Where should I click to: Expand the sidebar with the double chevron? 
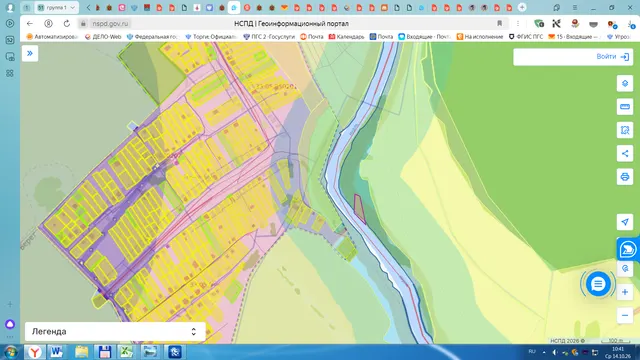[30, 53]
